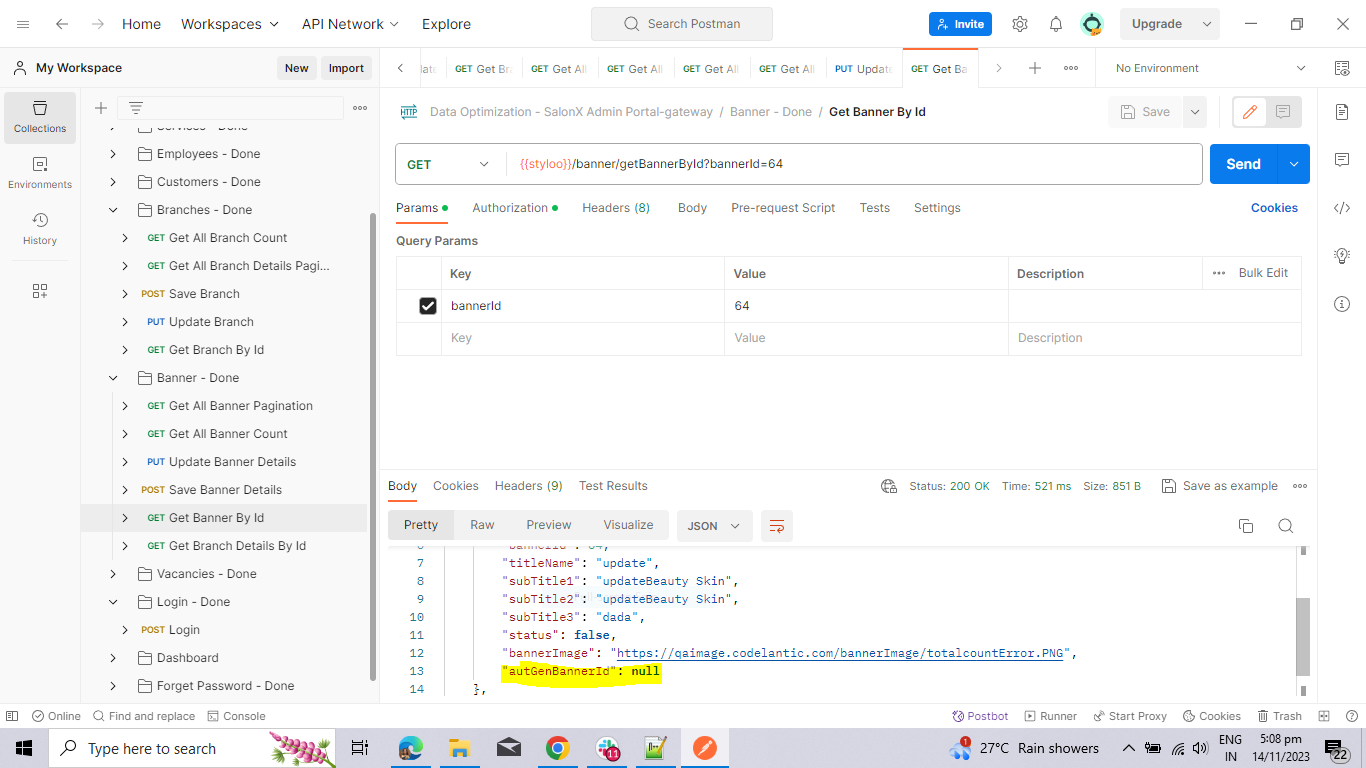Open the GET method dropdown
Image resolution: width=1366 pixels, height=768 pixels.
(449, 164)
